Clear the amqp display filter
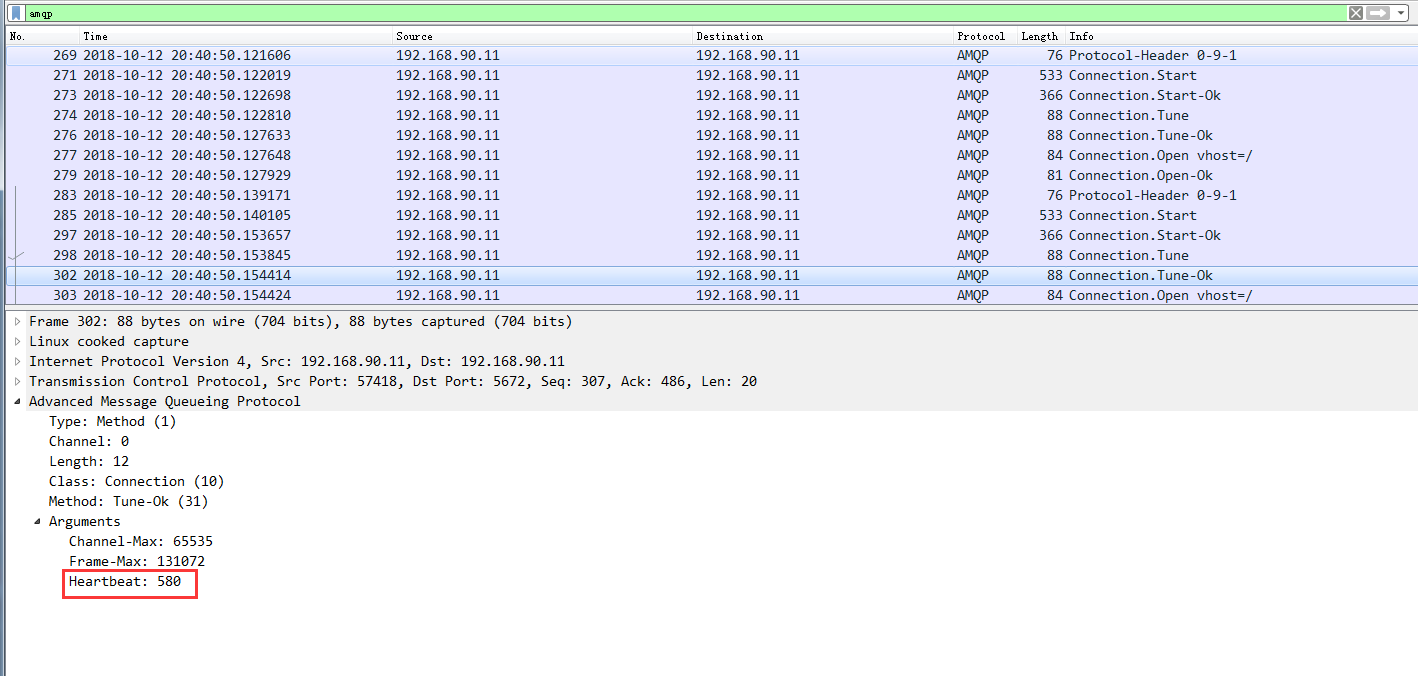 tap(1356, 13)
